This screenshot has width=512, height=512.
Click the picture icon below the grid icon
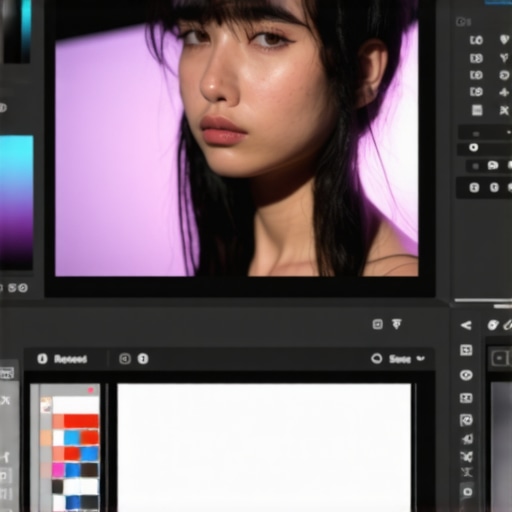[466, 420]
